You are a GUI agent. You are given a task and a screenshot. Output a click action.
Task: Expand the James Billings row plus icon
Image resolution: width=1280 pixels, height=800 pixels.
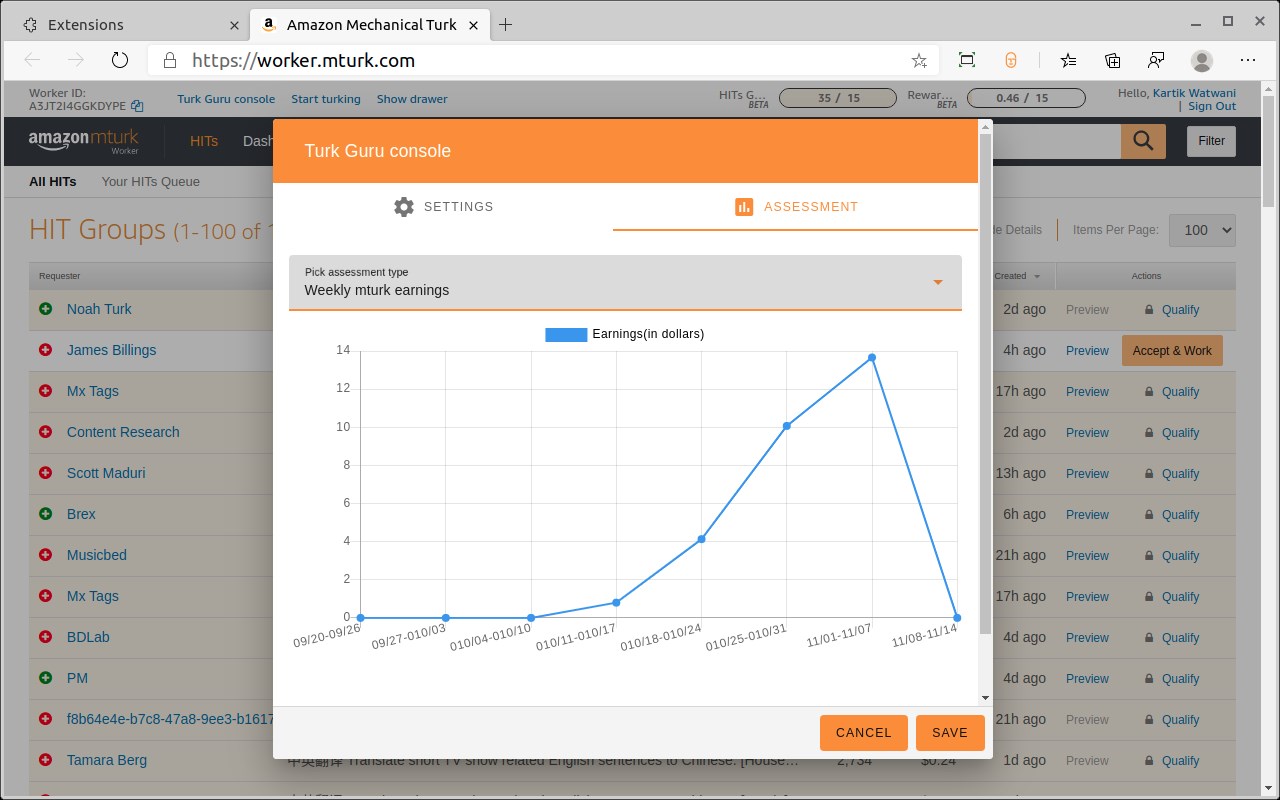click(x=45, y=350)
